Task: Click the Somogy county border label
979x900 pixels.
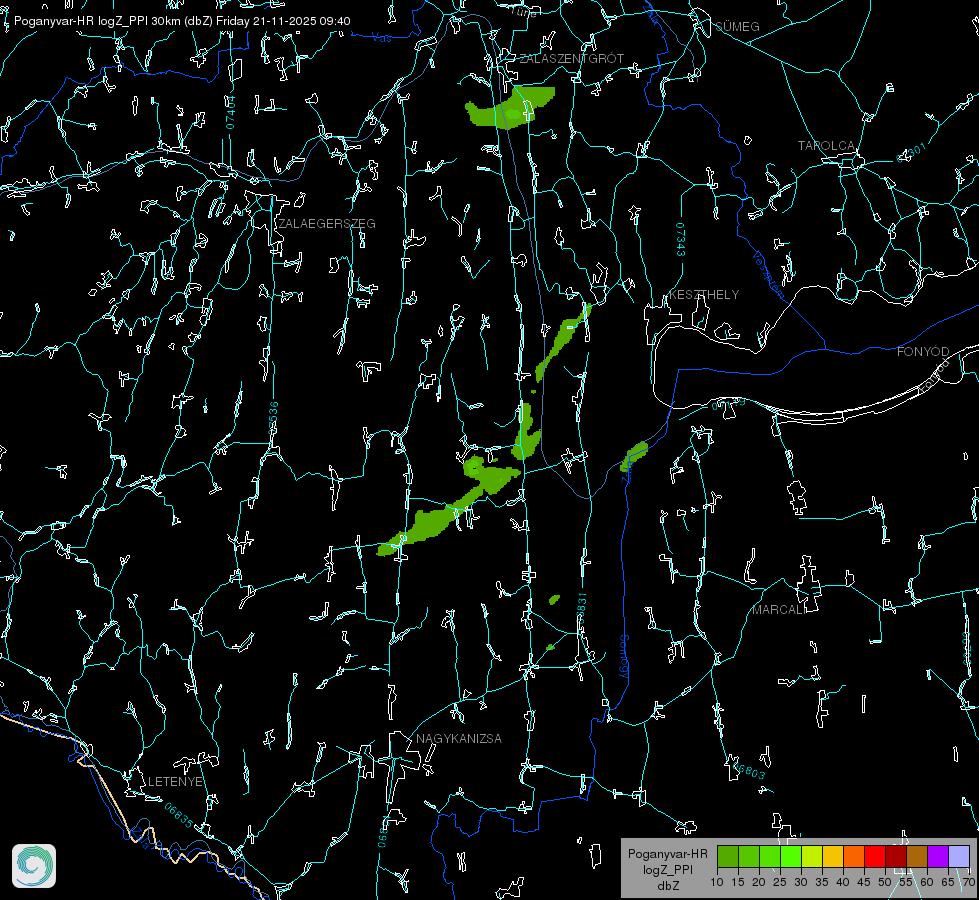Action: (x=624, y=657)
